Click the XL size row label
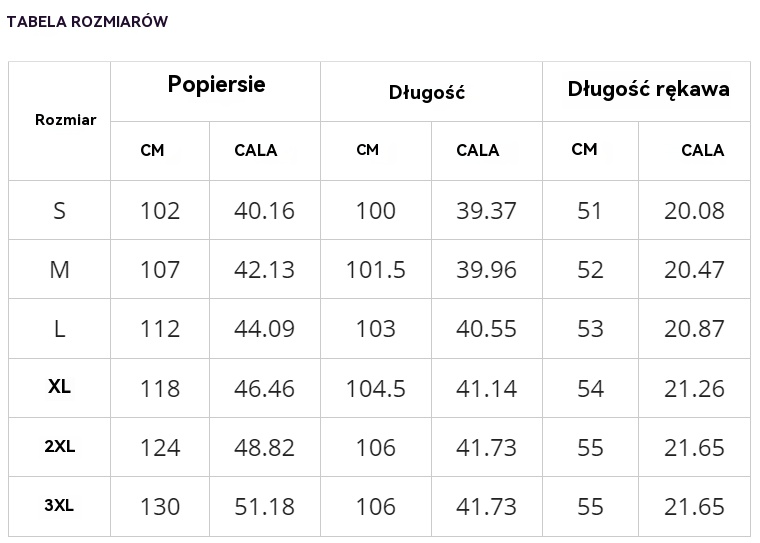The image size is (760, 543). pyautogui.click(x=60, y=387)
